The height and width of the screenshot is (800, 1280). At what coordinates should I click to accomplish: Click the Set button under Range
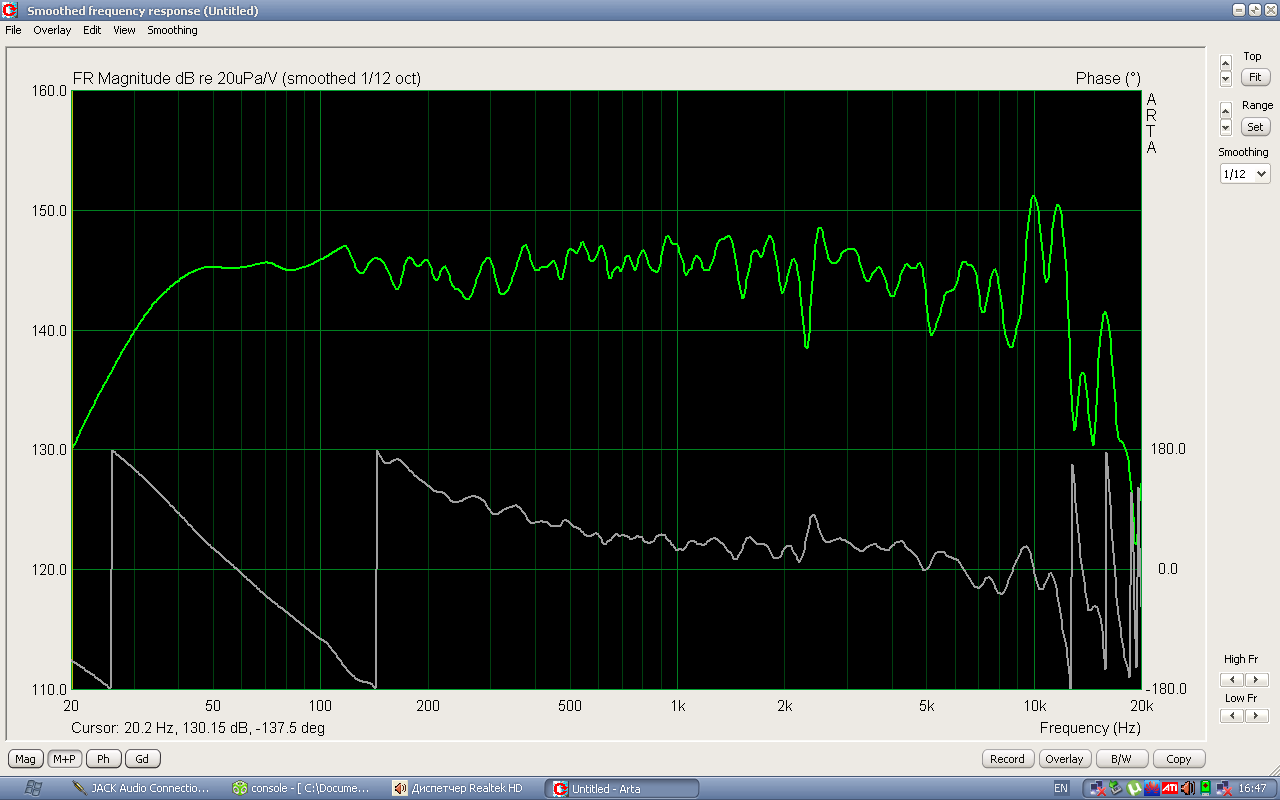pos(1255,127)
